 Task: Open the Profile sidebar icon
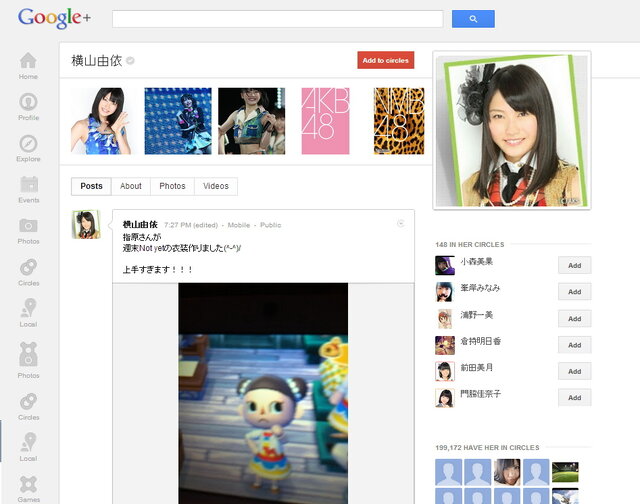click(x=28, y=104)
